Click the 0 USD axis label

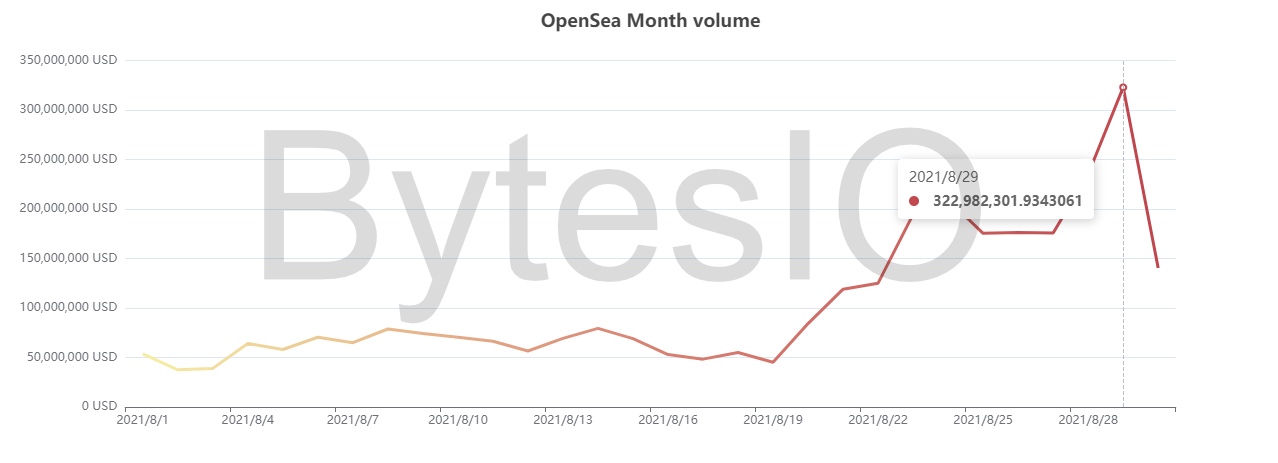point(98,406)
